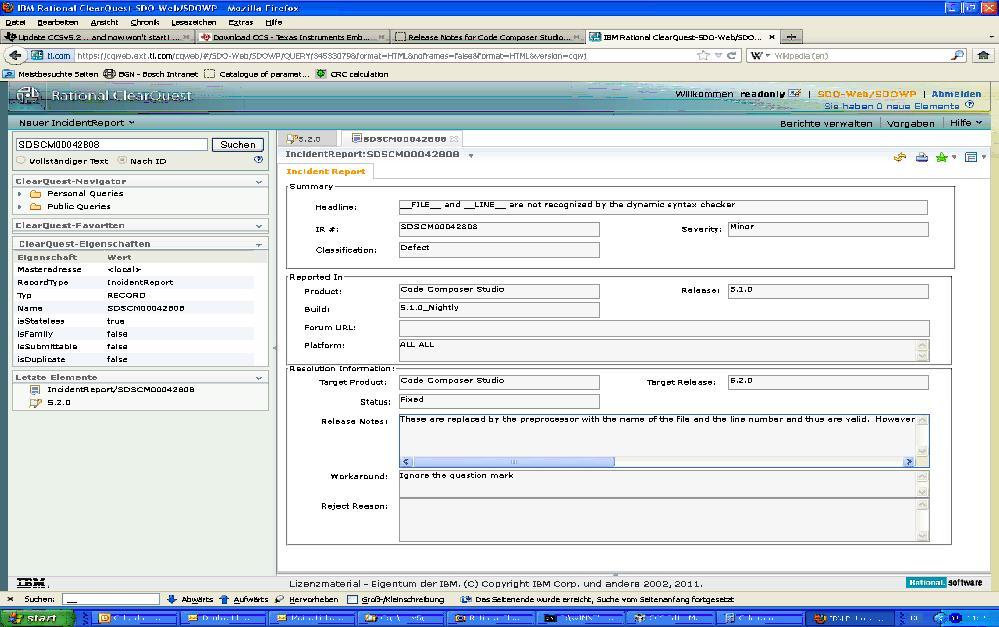Click the Firefox find bar input field

coord(111,599)
